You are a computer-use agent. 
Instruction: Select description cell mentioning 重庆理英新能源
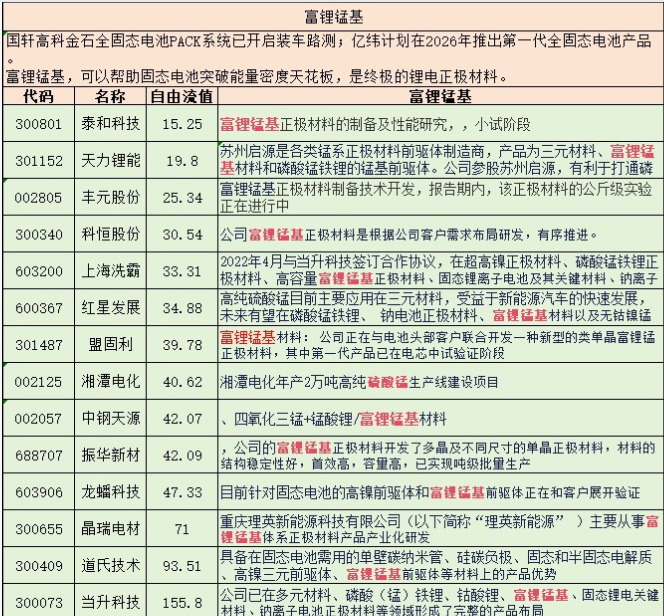click(441, 529)
